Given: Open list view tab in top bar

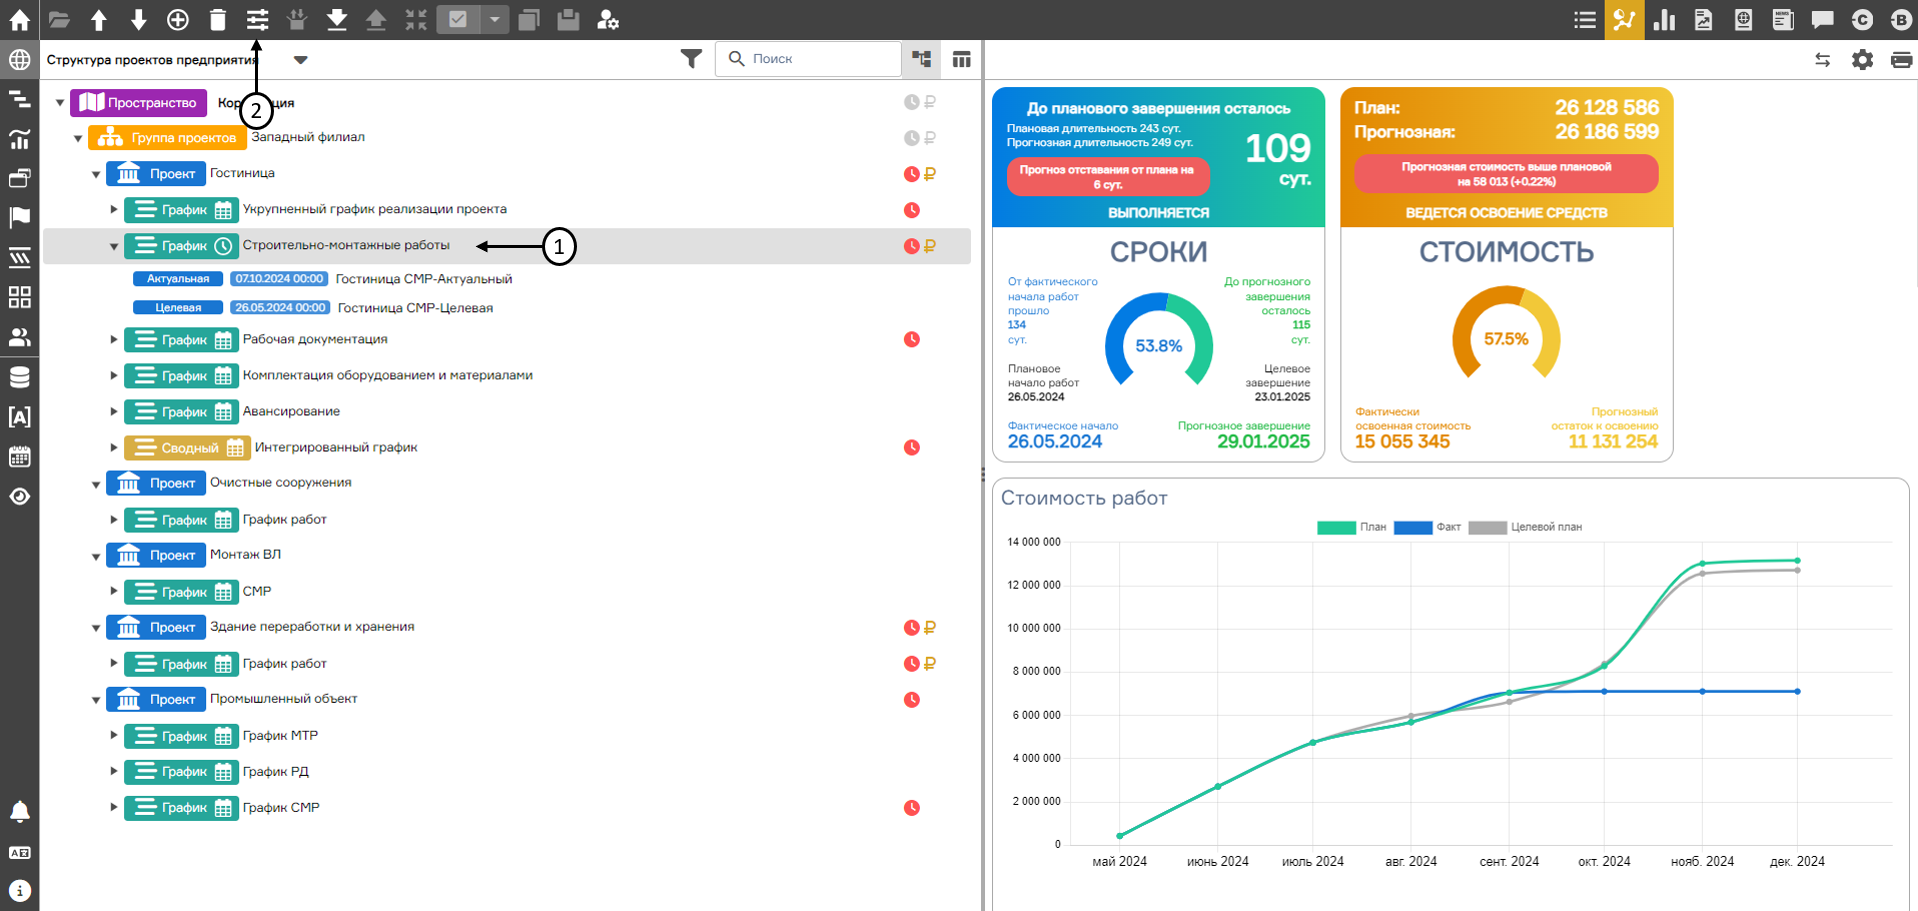Looking at the screenshot, I should coord(1584,19).
